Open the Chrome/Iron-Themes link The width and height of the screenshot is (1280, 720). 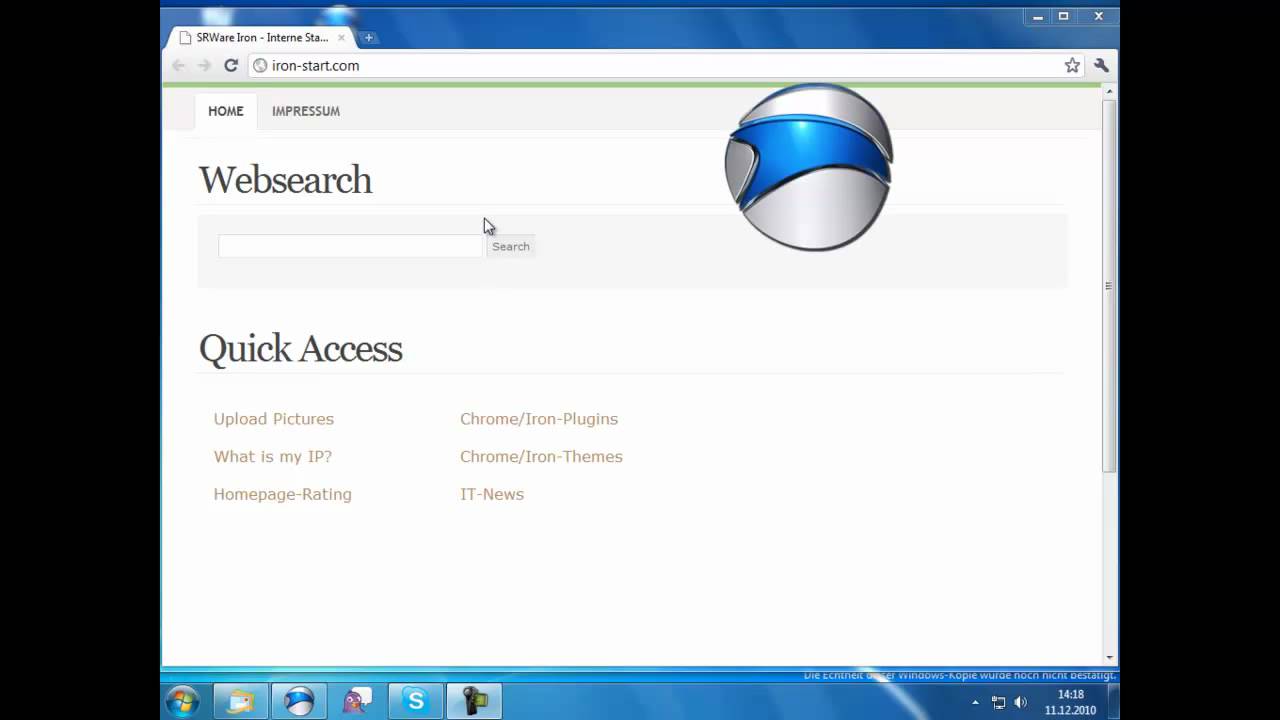click(541, 457)
